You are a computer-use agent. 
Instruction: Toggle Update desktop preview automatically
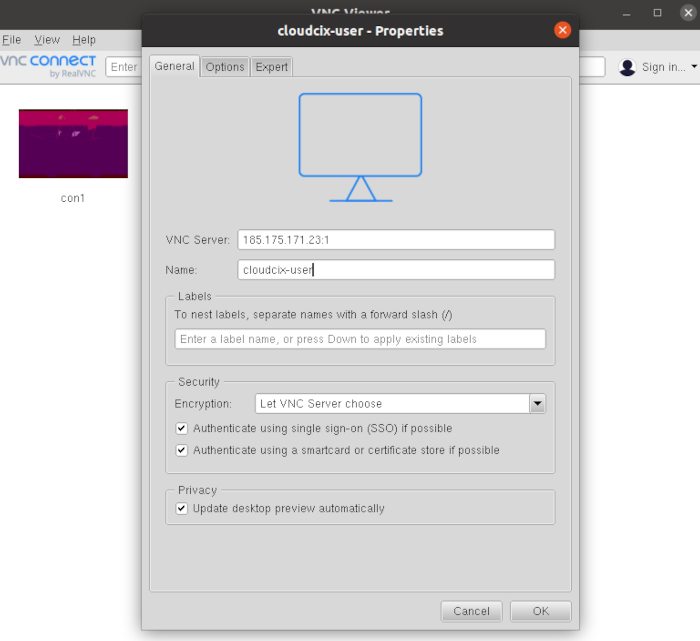click(x=181, y=508)
